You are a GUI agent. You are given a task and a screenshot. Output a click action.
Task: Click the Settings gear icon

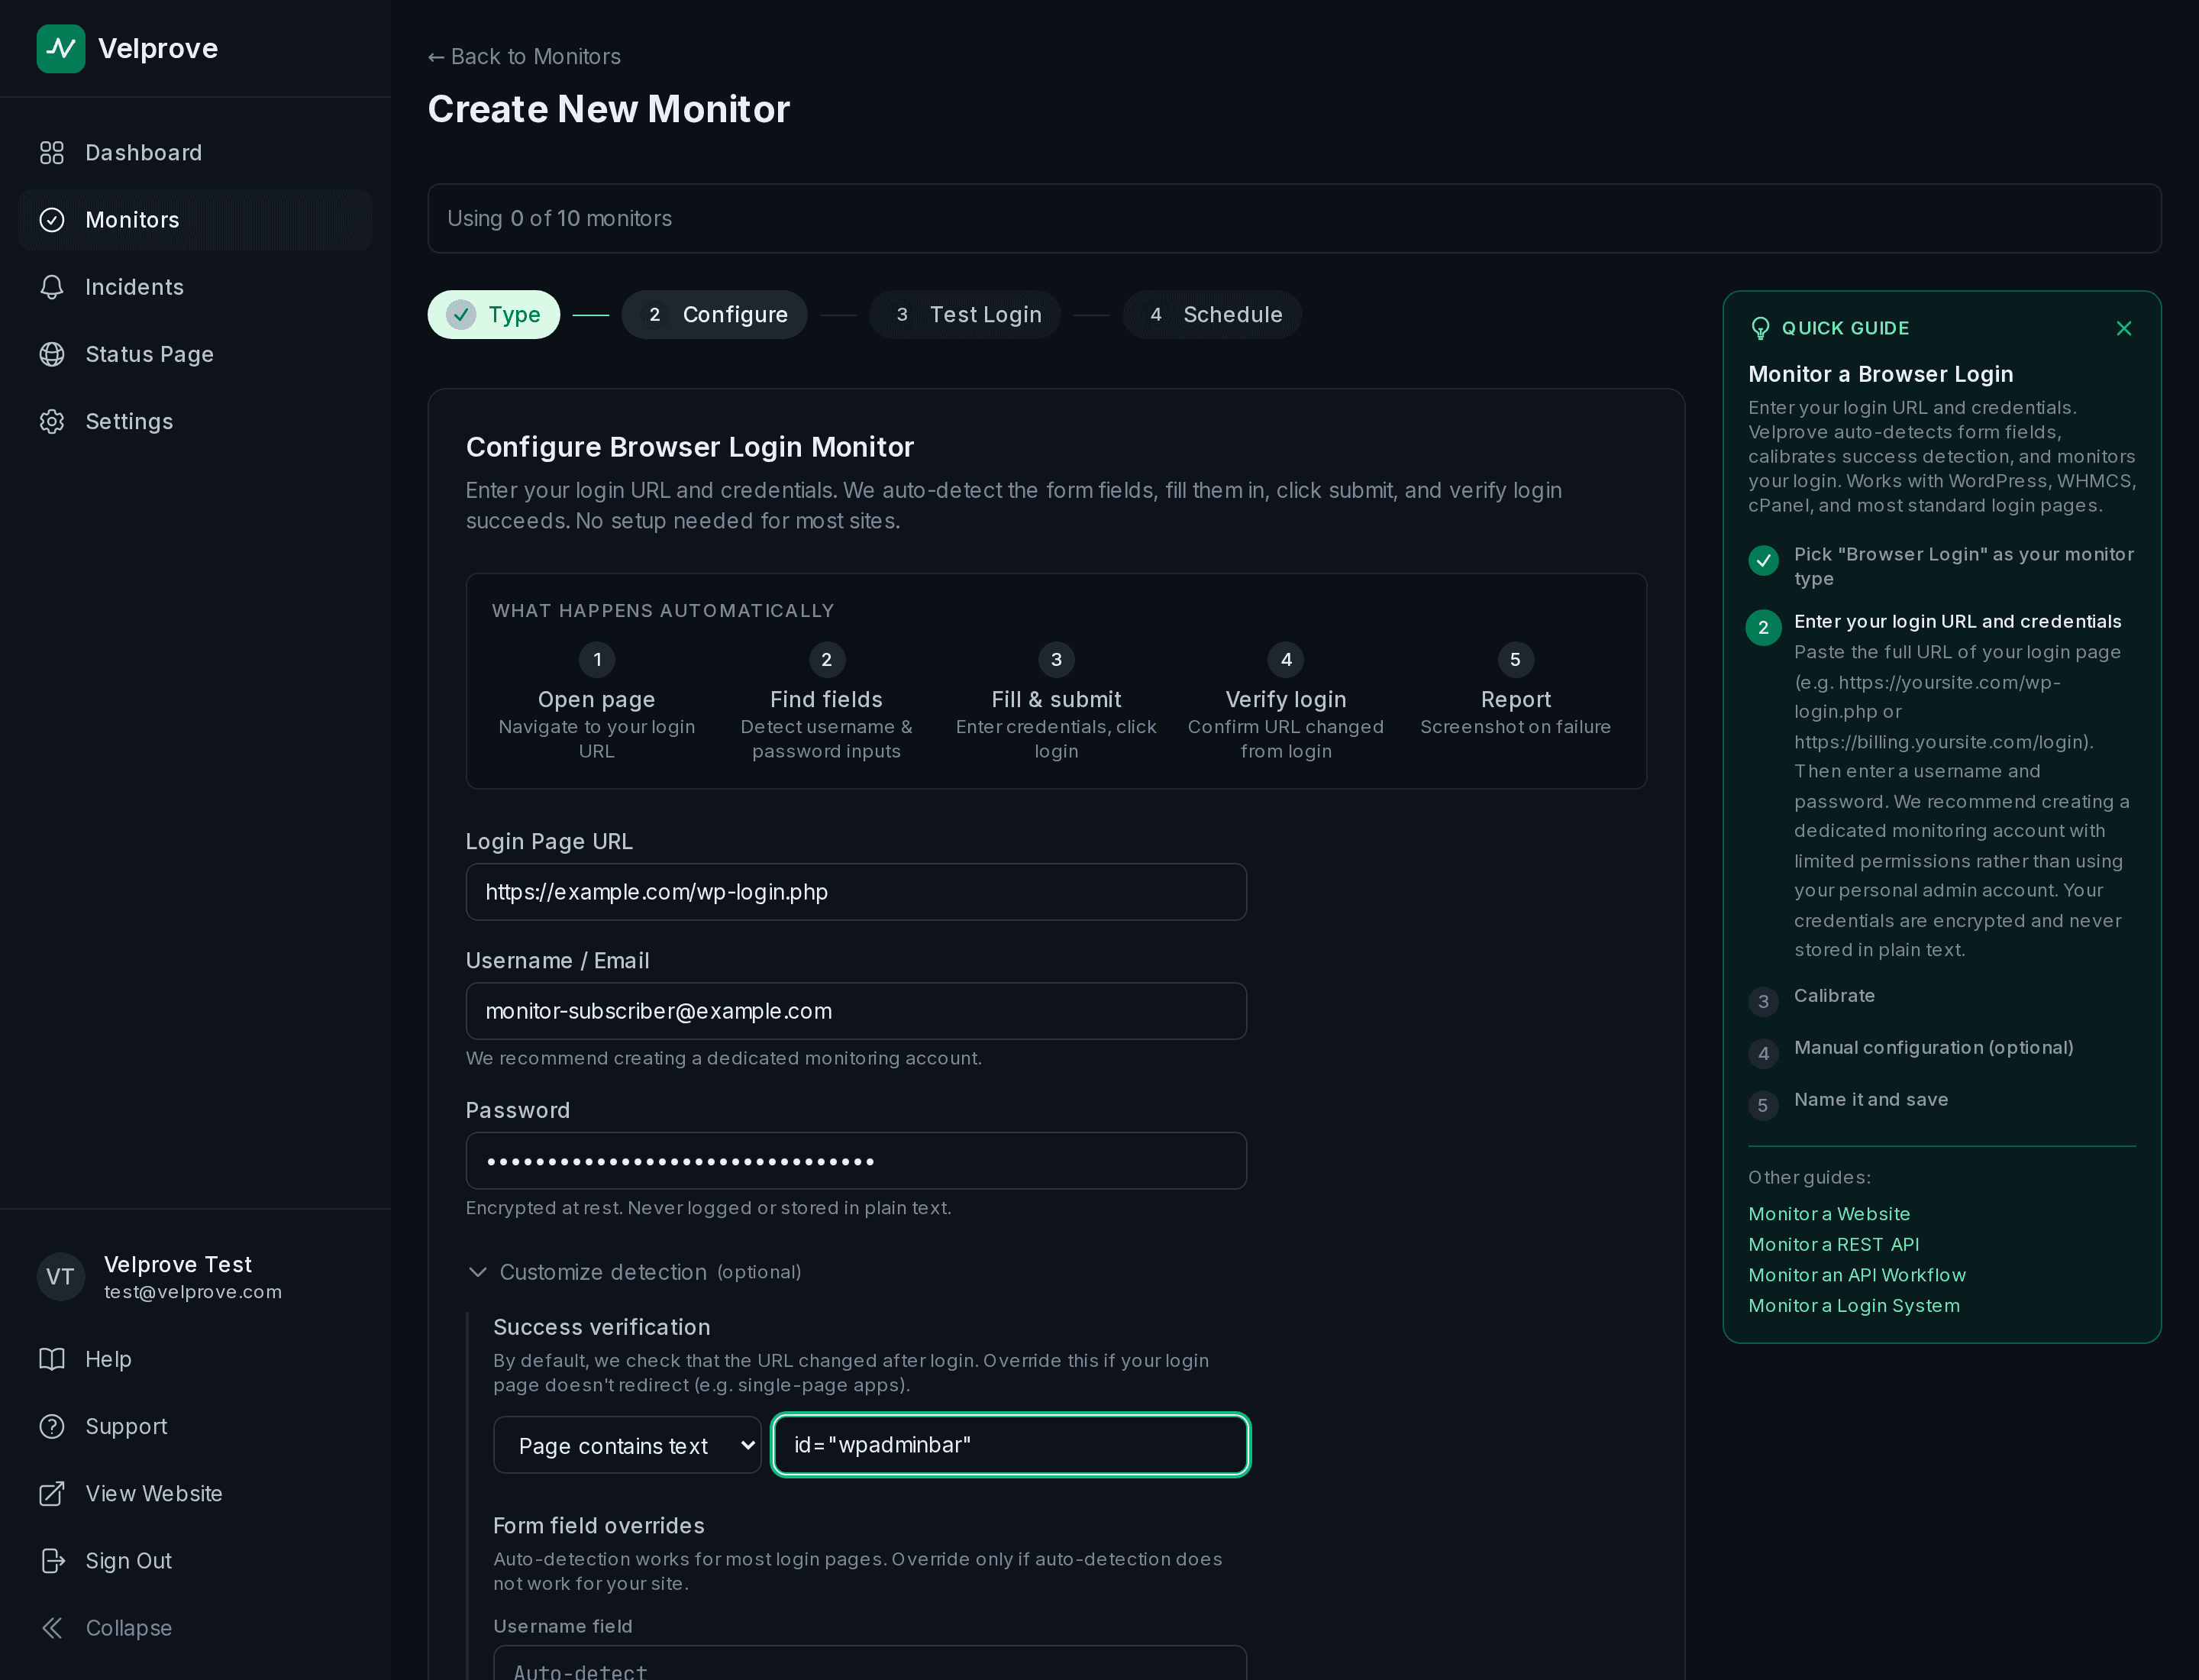(x=52, y=421)
